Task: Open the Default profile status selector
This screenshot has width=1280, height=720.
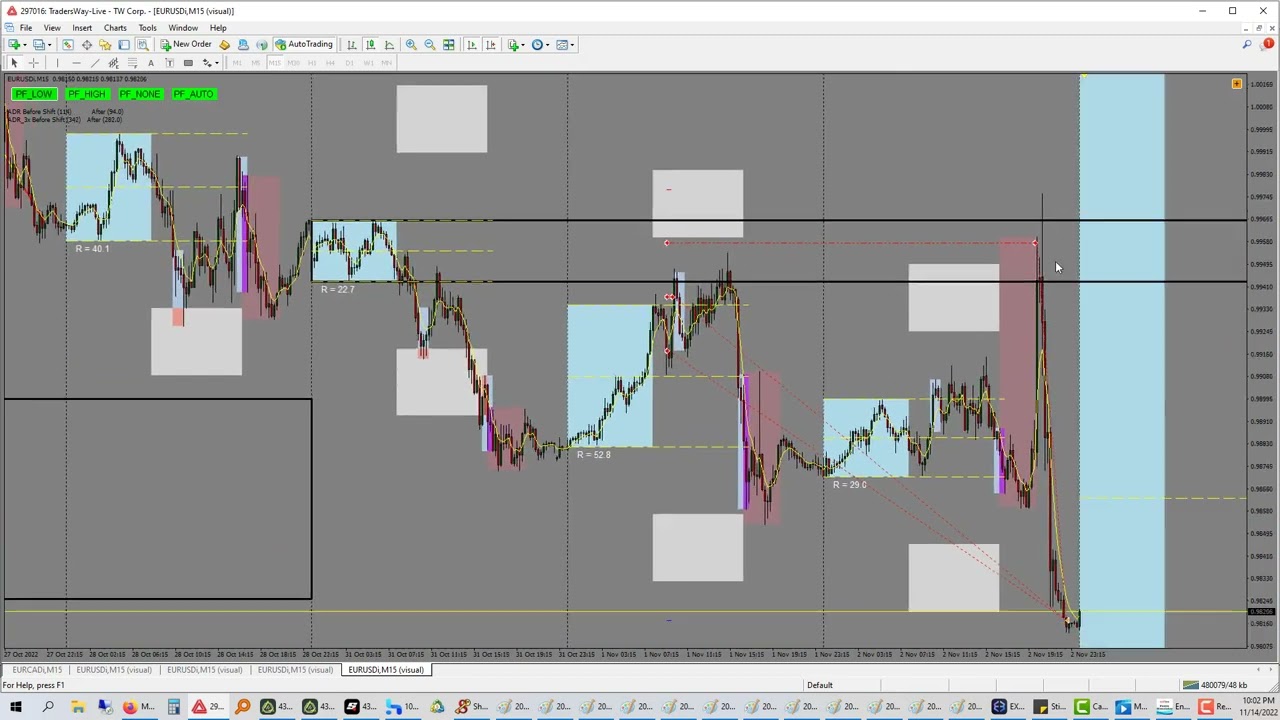Action: pos(819,685)
